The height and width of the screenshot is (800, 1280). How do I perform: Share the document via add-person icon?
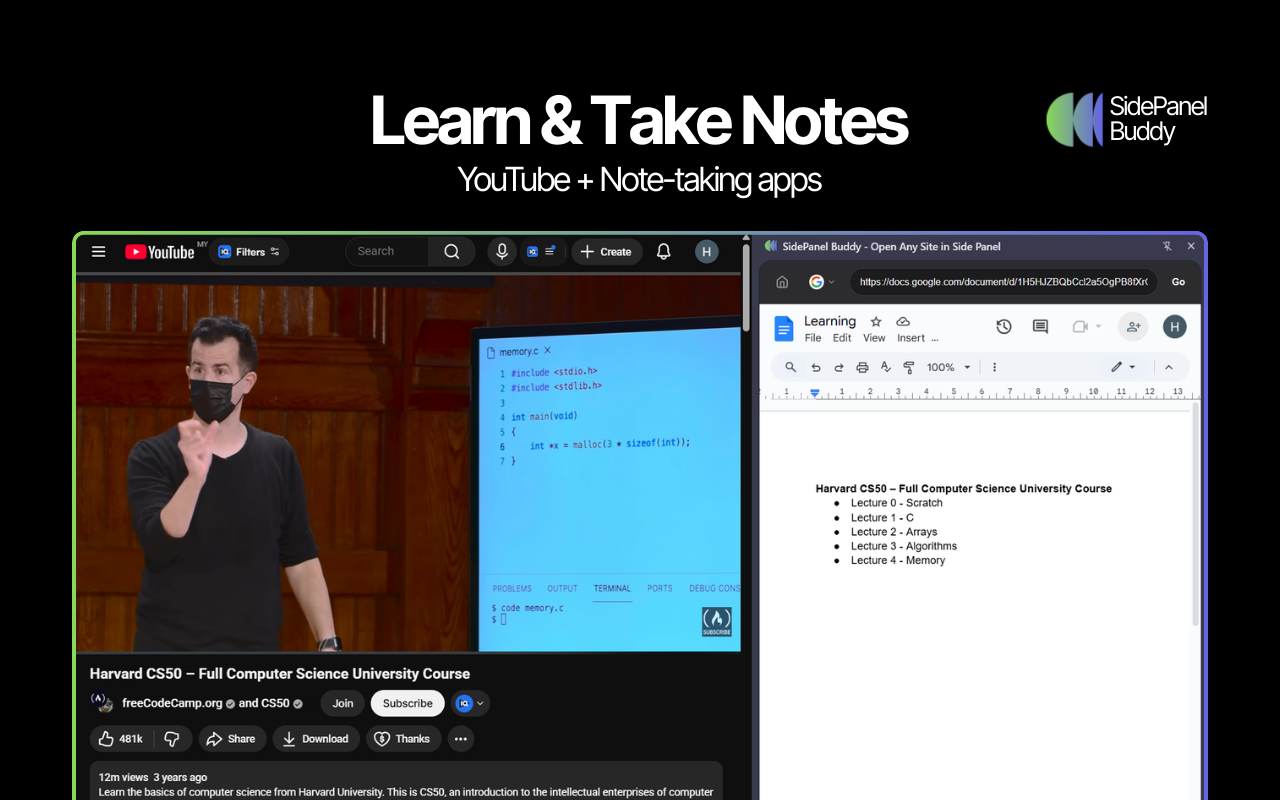tap(1133, 327)
